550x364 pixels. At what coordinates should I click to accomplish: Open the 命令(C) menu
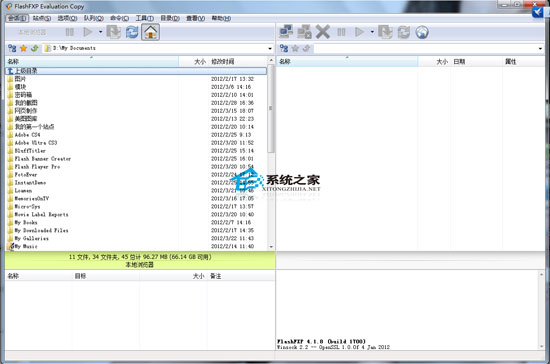119,18
